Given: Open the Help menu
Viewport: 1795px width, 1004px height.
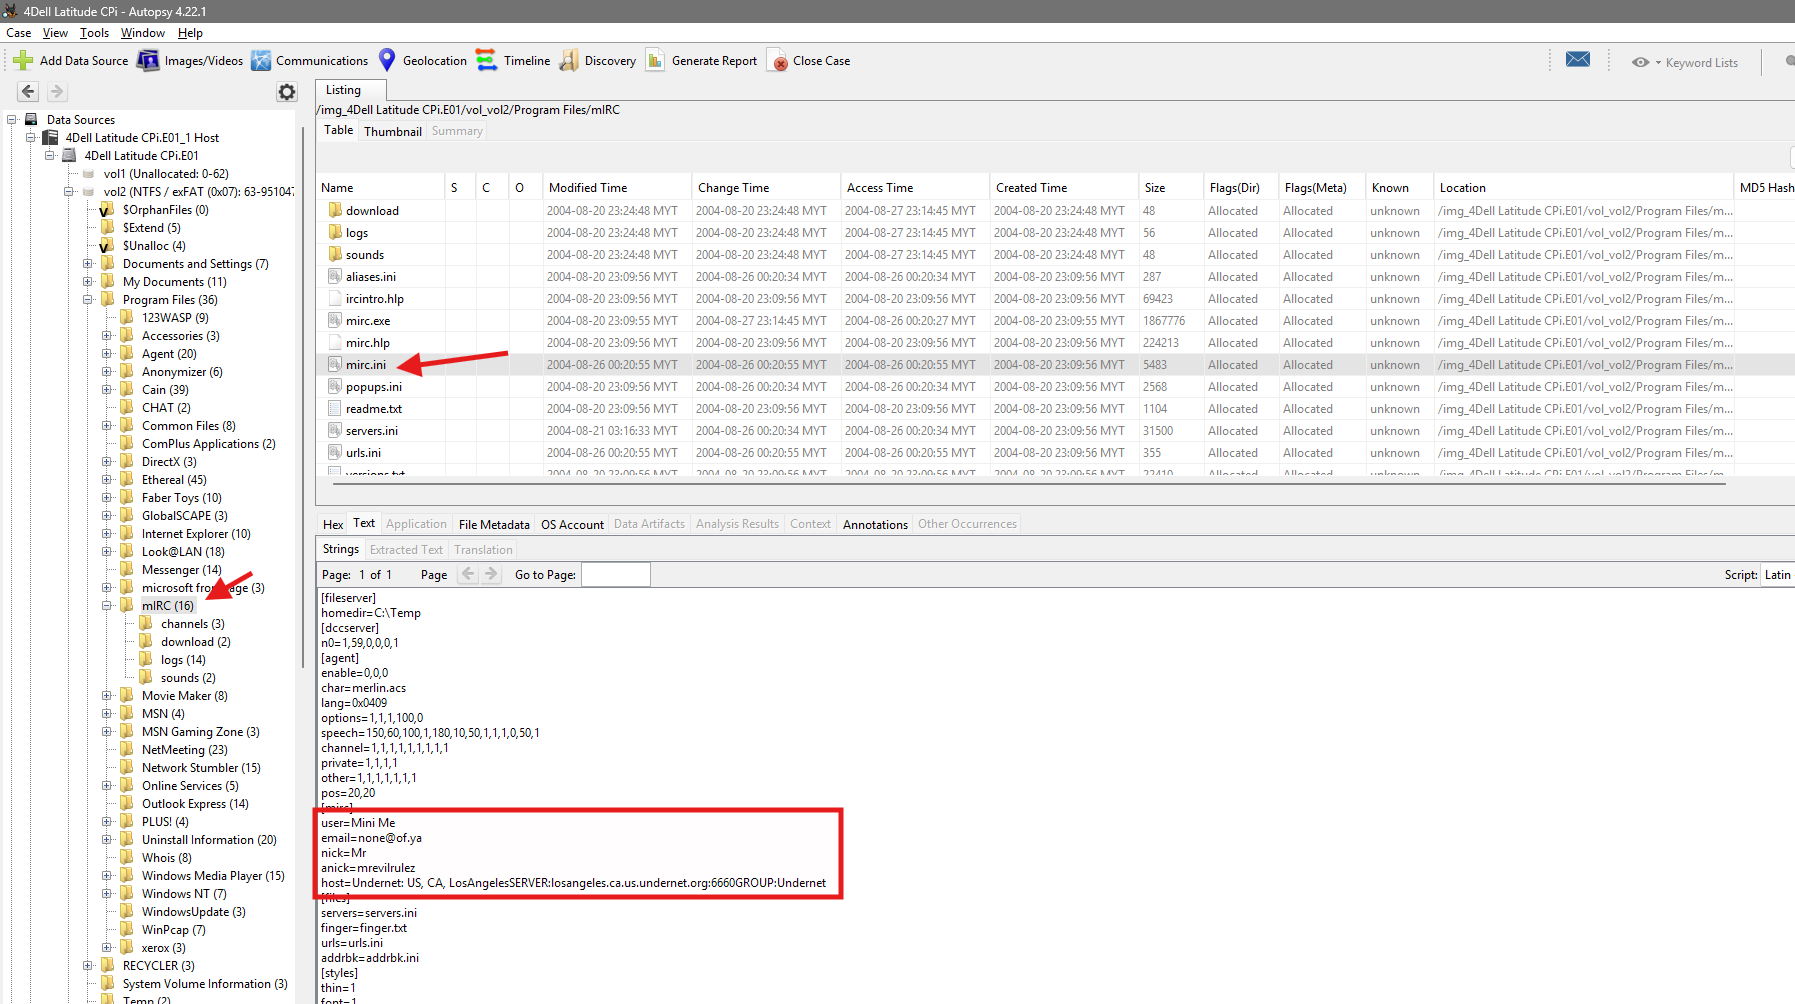Looking at the screenshot, I should [190, 33].
